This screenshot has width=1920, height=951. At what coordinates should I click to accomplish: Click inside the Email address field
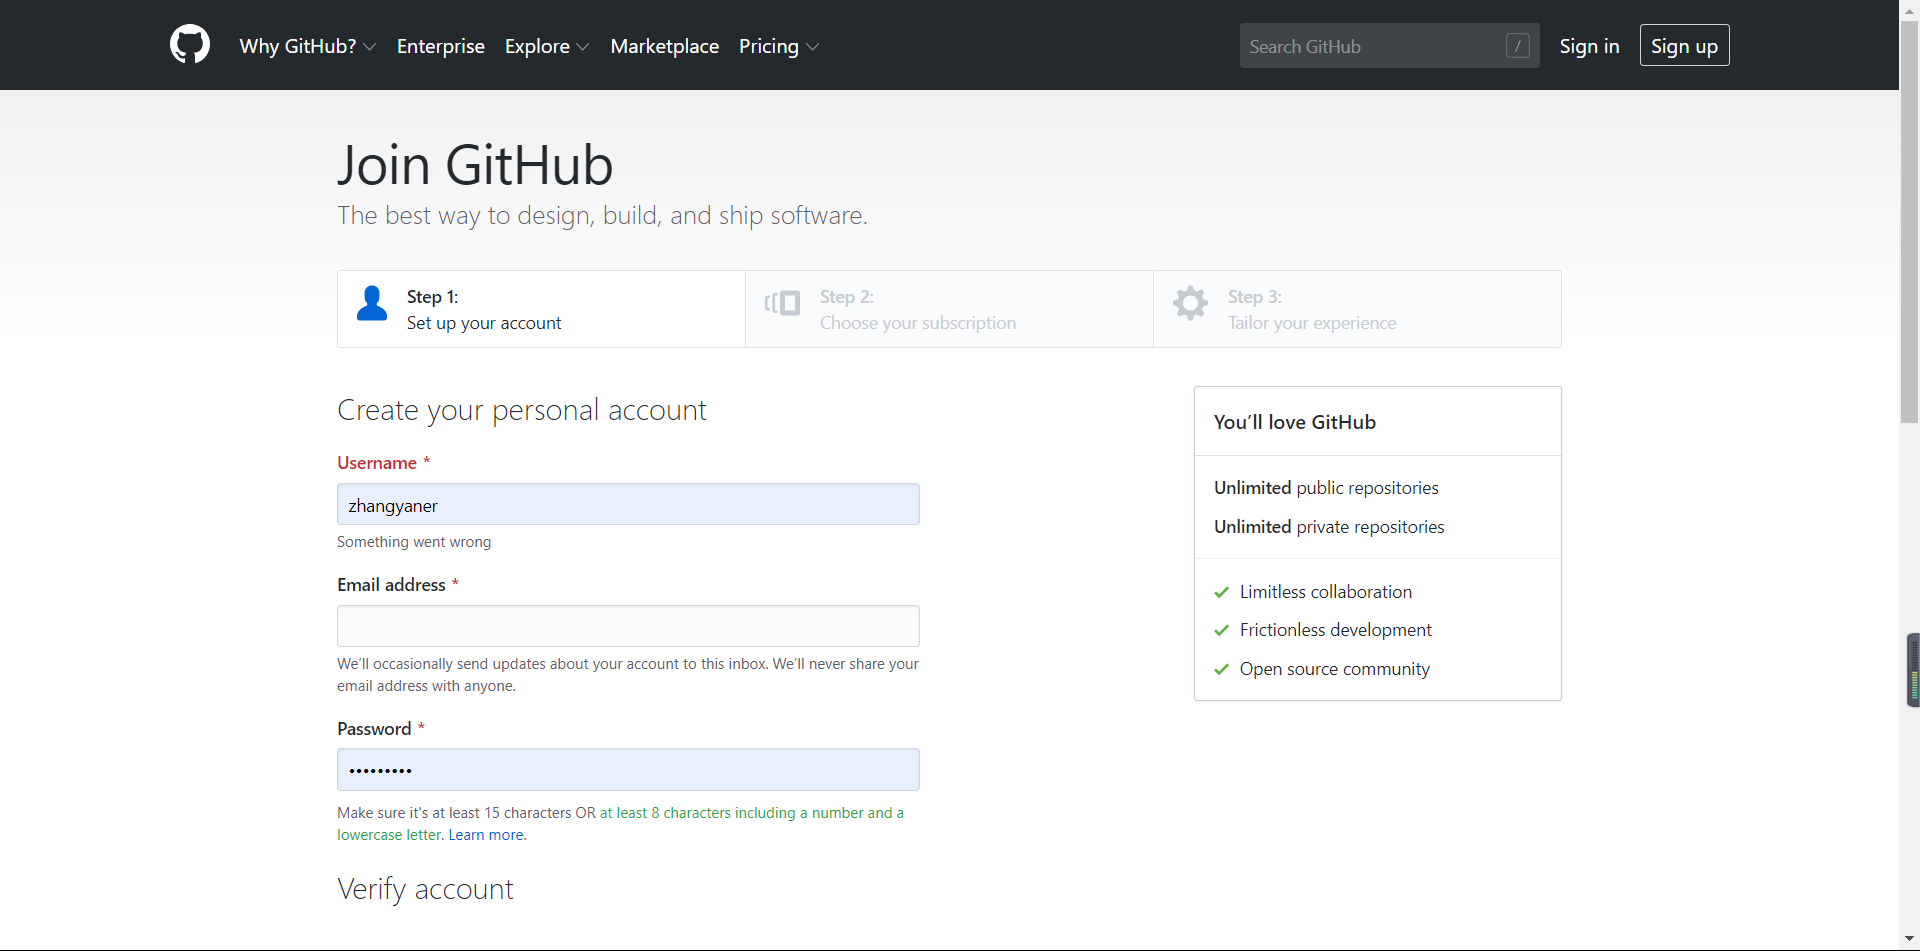627,625
